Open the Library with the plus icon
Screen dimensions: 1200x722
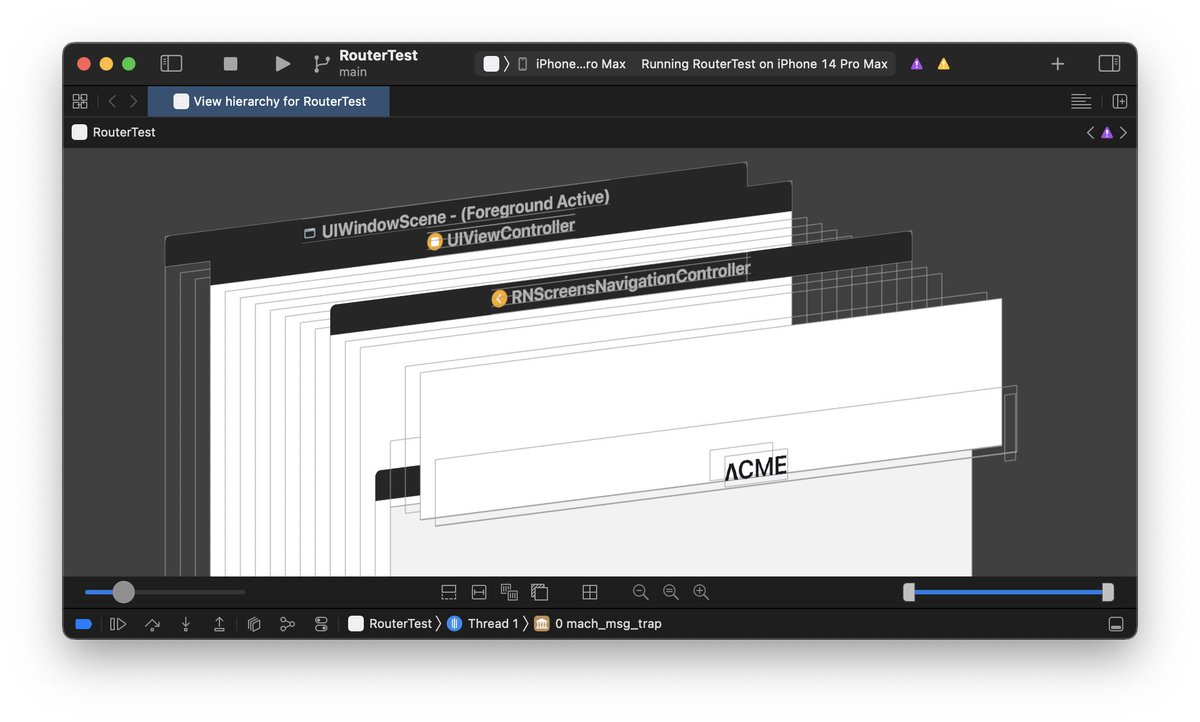pos(1057,63)
